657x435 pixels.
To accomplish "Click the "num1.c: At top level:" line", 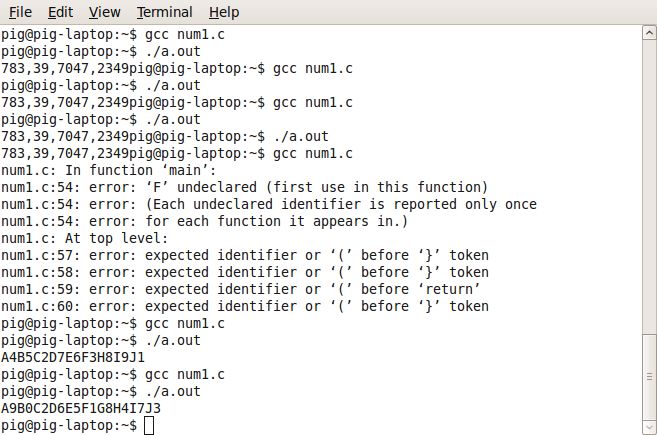I will [84, 238].
